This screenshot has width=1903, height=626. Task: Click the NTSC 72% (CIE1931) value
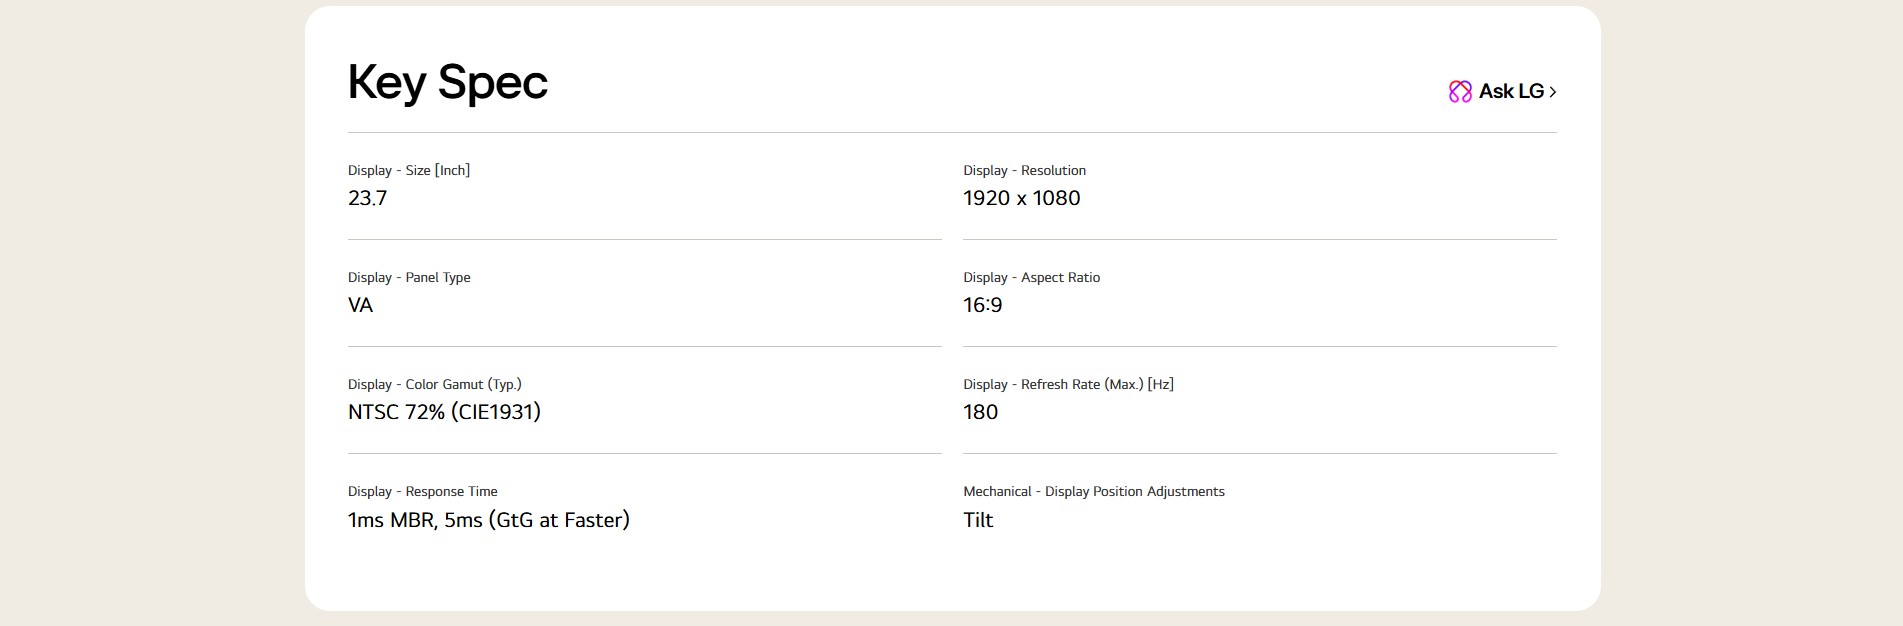click(x=444, y=412)
